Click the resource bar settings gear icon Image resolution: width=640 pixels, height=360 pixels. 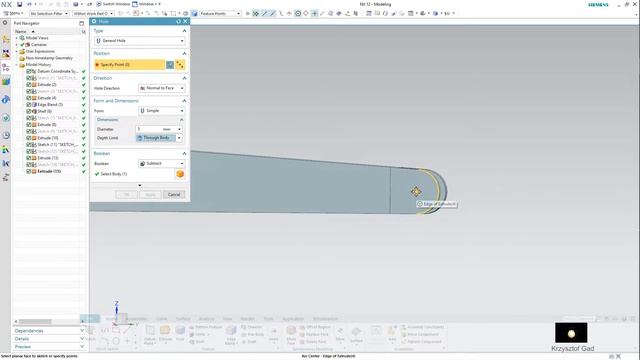(5, 23)
